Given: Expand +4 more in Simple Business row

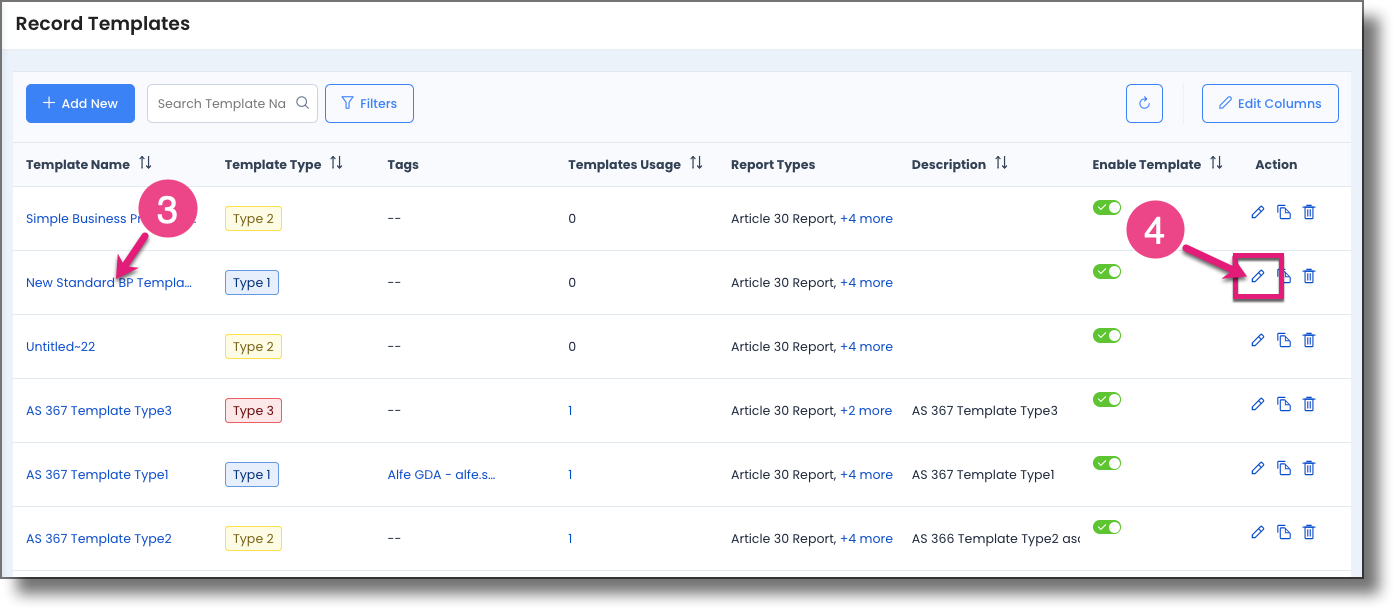Looking at the screenshot, I should (866, 218).
